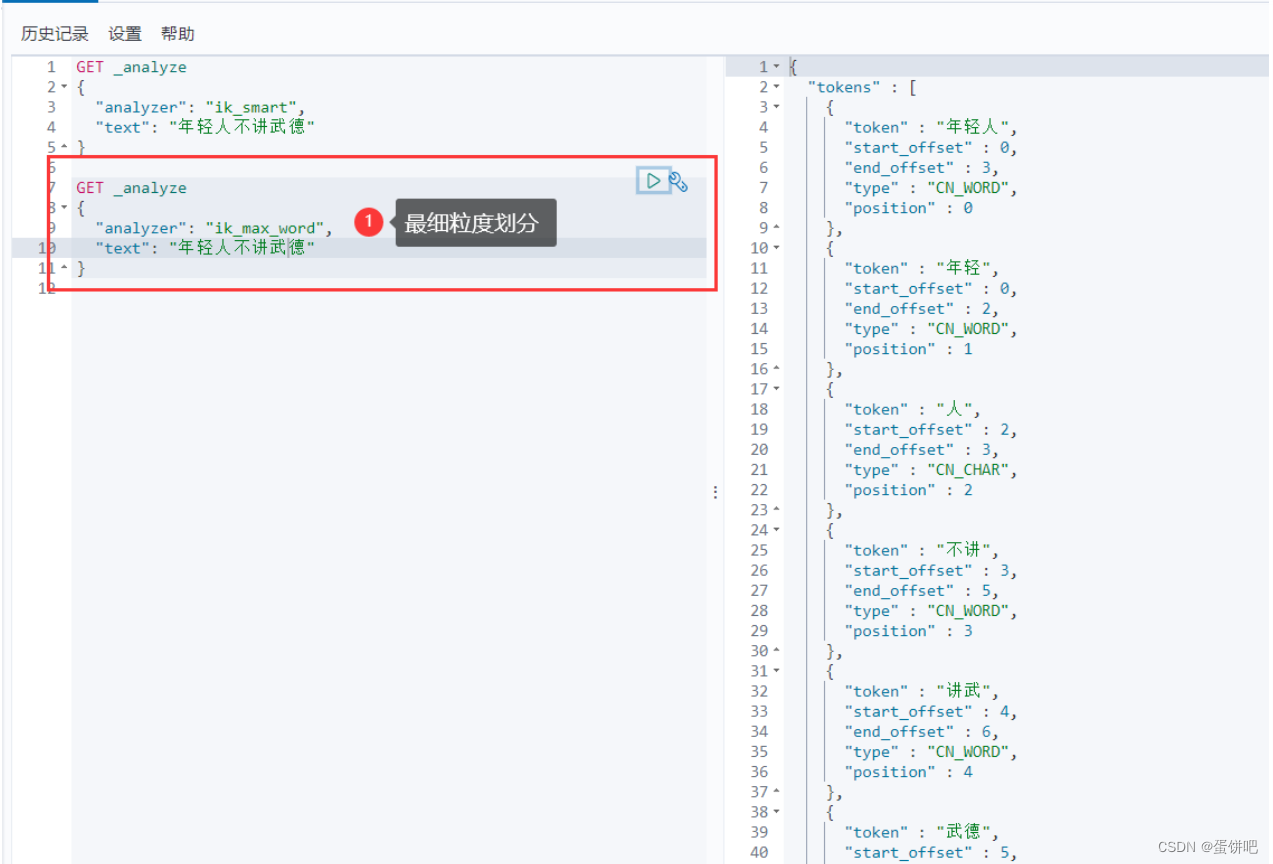Viewport: 1273px width, 864px height.
Task: Click "position" : 4 on output line 36
Action: point(908,772)
